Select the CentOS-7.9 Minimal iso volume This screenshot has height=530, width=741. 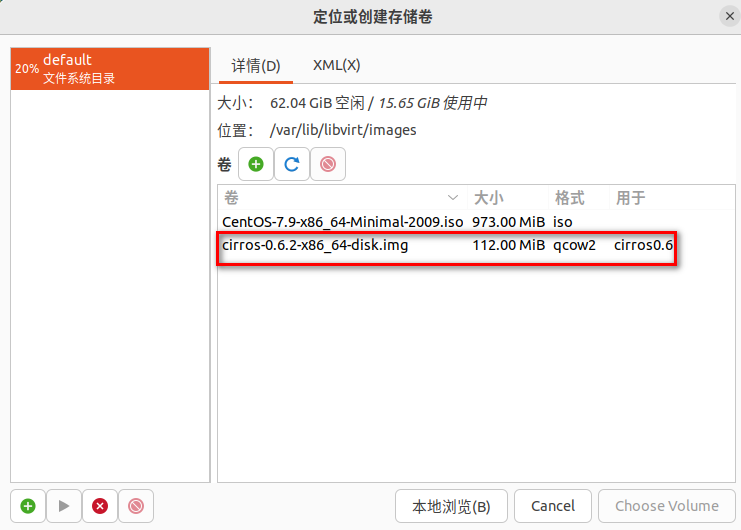[x=342, y=222]
